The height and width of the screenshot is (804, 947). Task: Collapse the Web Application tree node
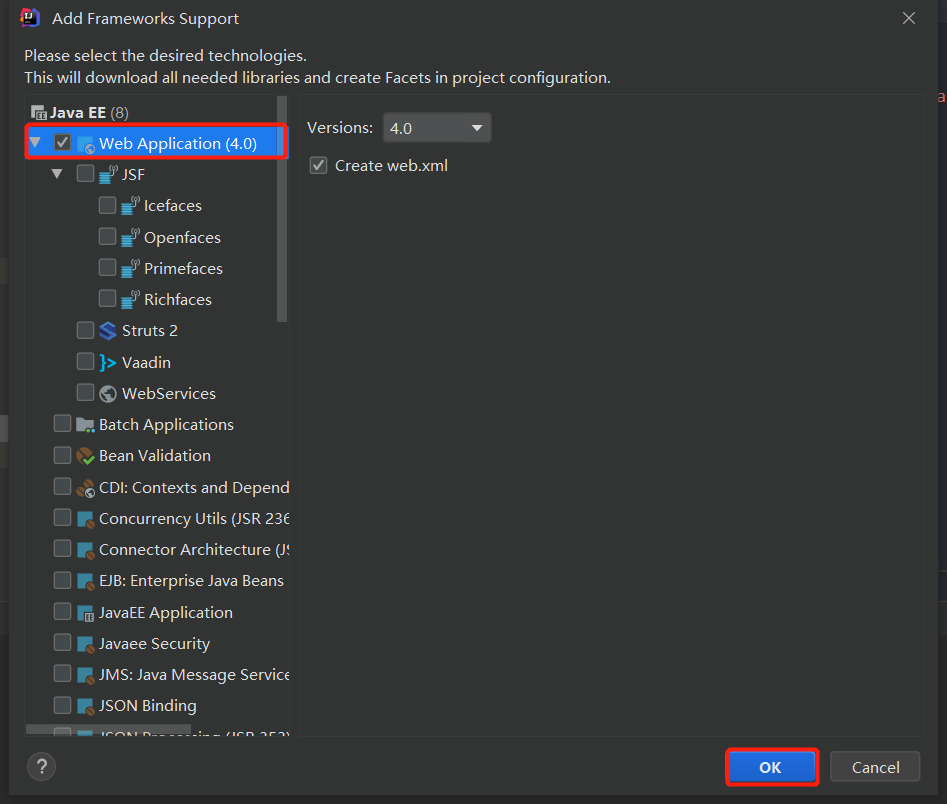click(36, 143)
